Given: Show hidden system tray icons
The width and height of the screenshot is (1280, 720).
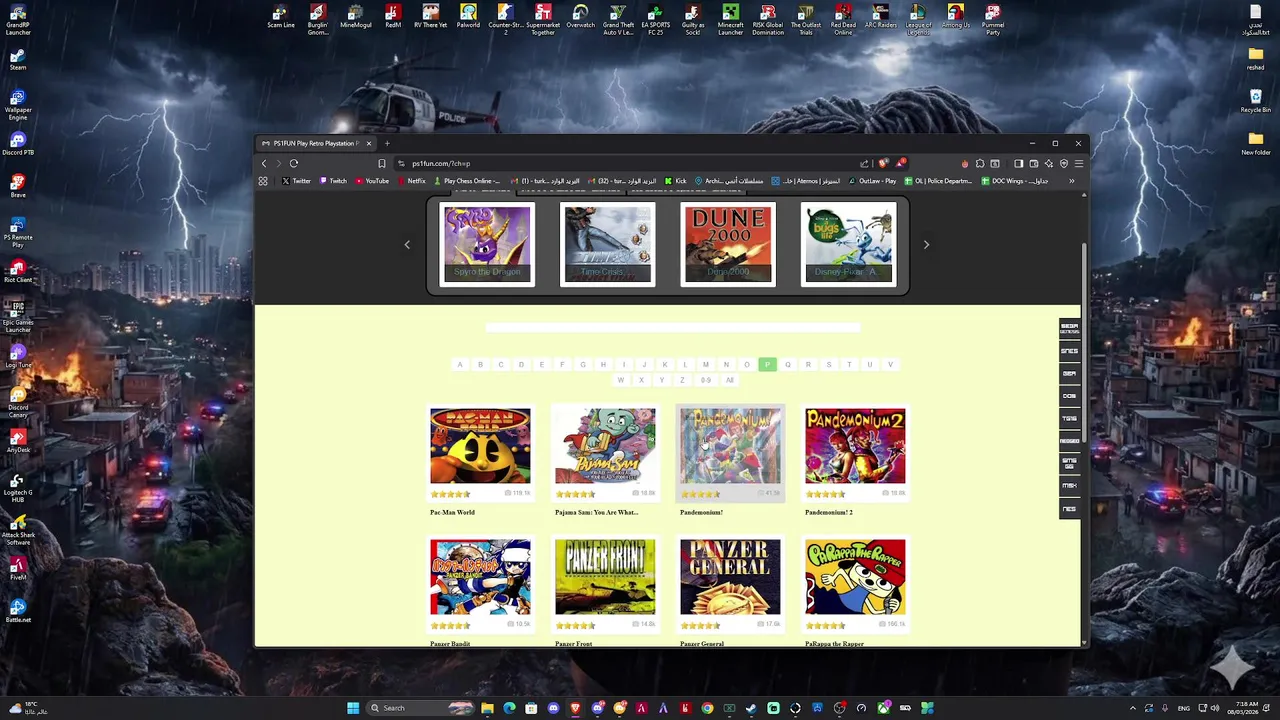Looking at the screenshot, I should 1132,708.
